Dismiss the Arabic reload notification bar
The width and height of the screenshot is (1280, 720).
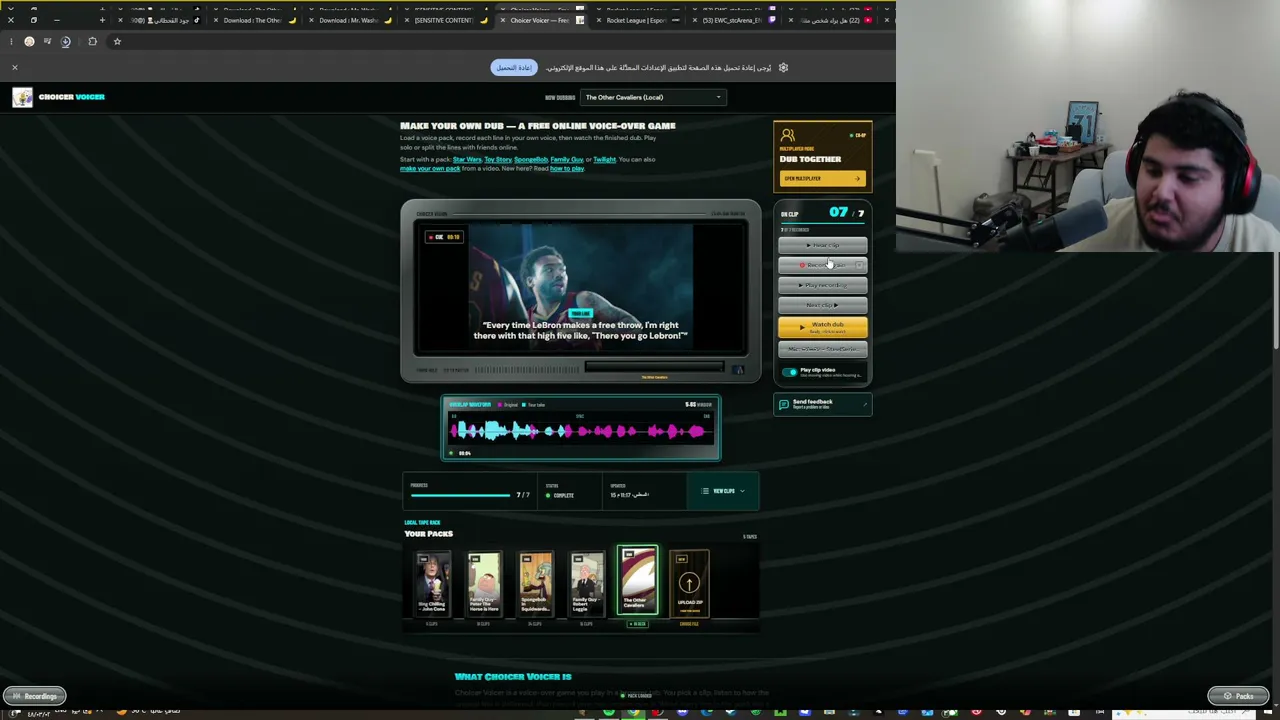pyautogui.click(x=15, y=67)
